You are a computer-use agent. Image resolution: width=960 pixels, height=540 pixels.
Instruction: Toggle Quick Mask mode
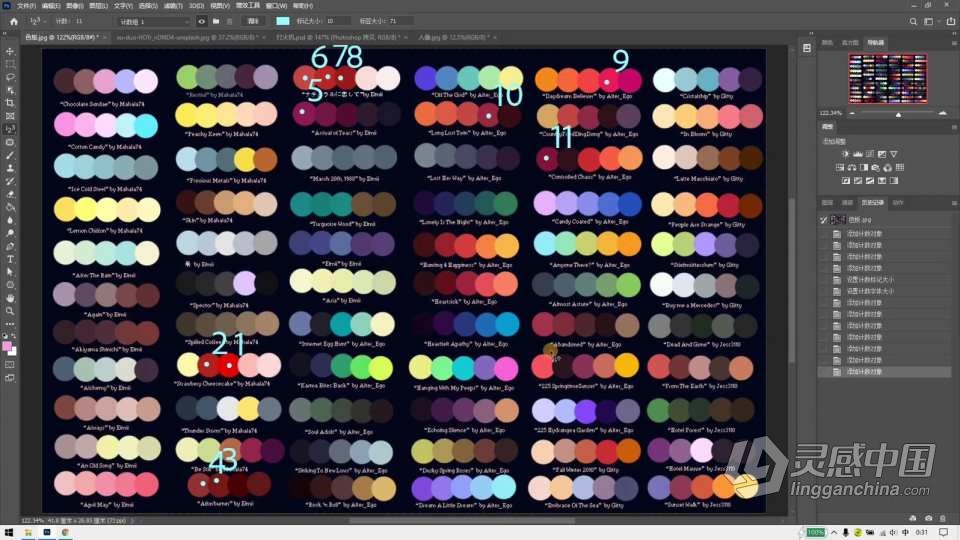click(10, 365)
